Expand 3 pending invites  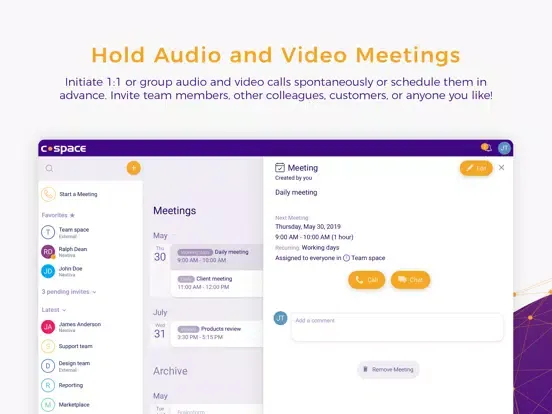coord(69,292)
